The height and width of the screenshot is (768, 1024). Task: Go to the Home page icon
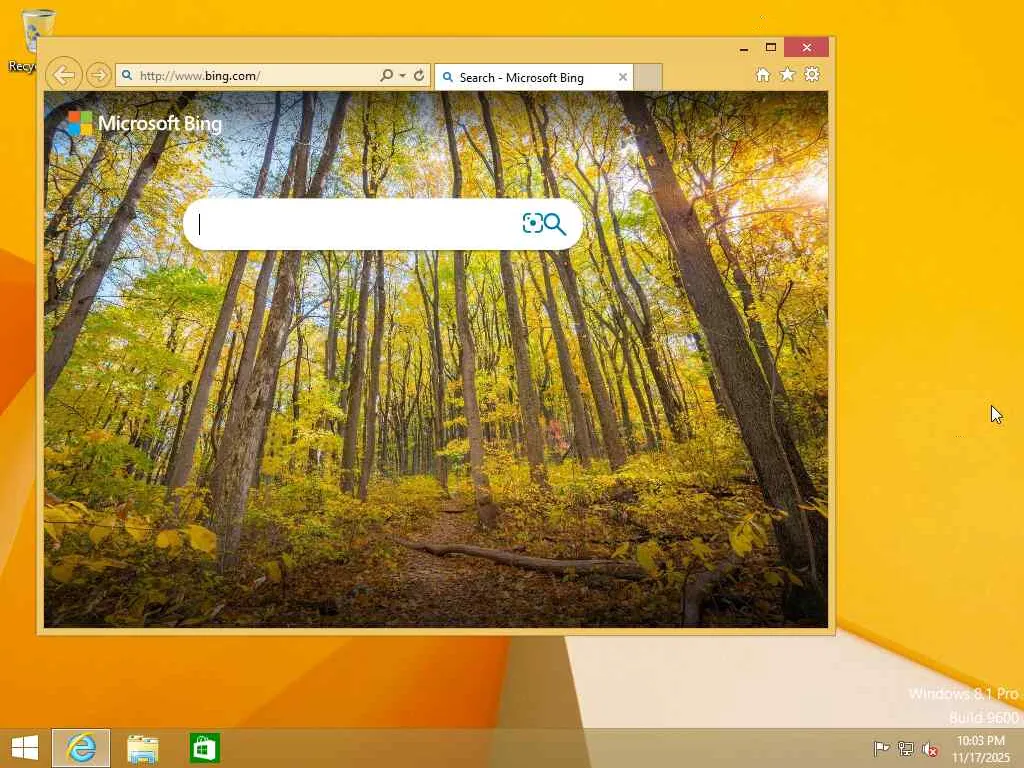pyautogui.click(x=763, y=75)
